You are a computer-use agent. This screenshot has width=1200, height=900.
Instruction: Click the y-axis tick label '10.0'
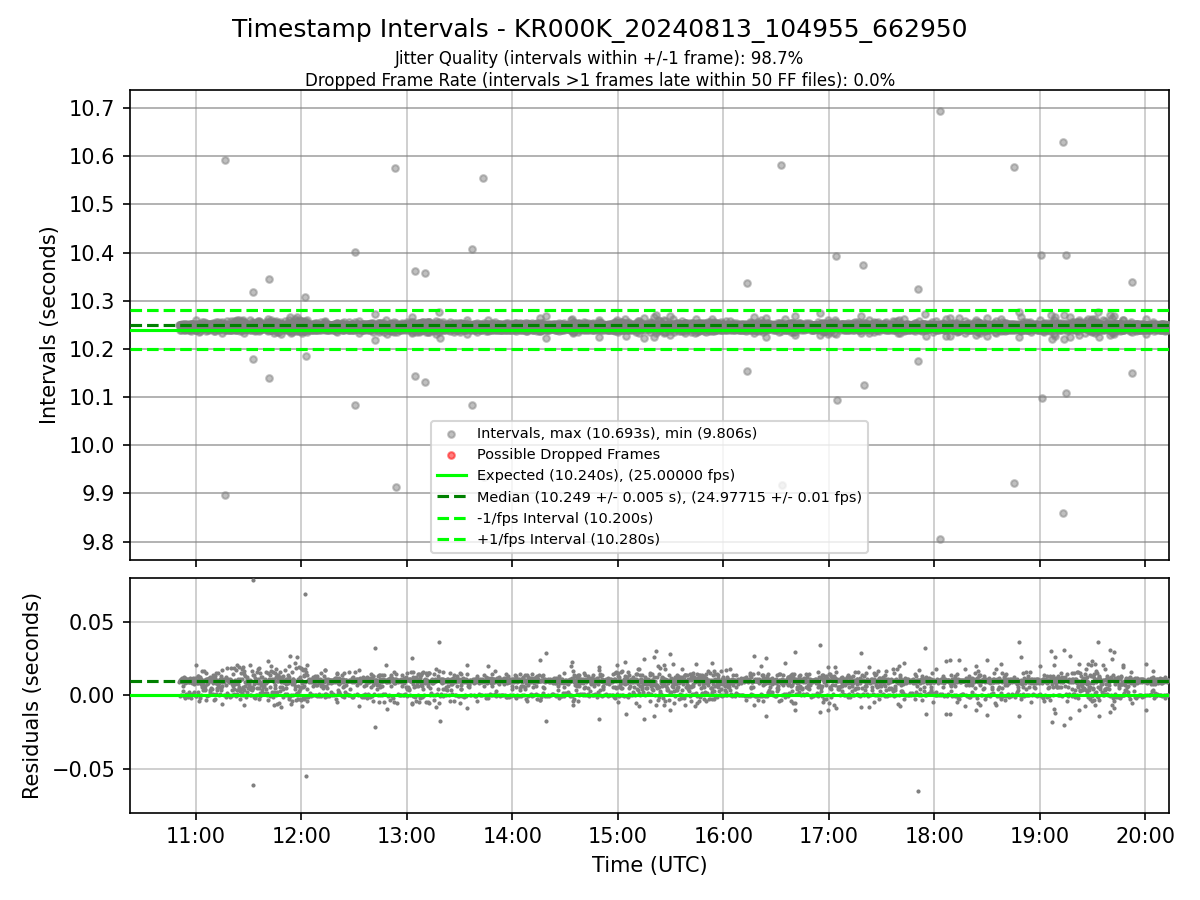(93, 445)
